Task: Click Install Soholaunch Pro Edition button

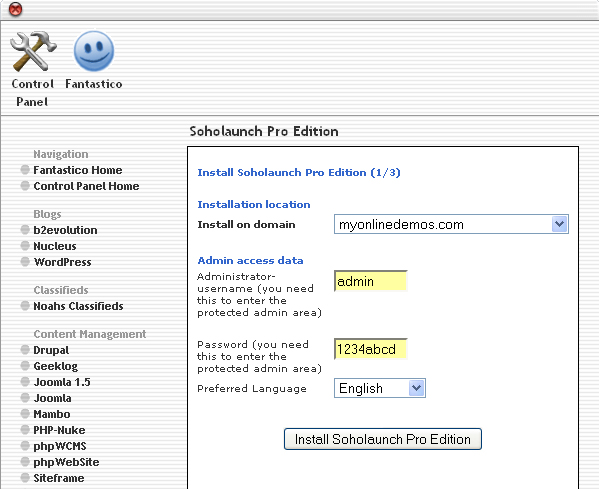Action: pyautogui.click(x=383, y=439)
